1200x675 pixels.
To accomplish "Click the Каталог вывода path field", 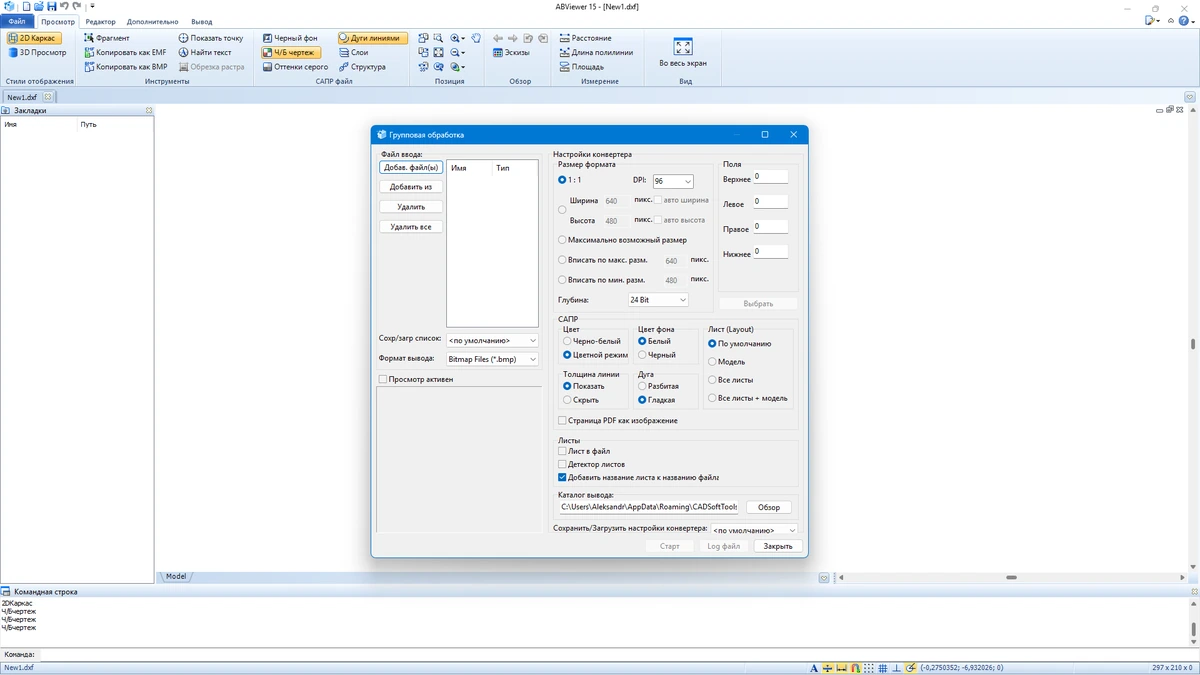I will point(648,507).
